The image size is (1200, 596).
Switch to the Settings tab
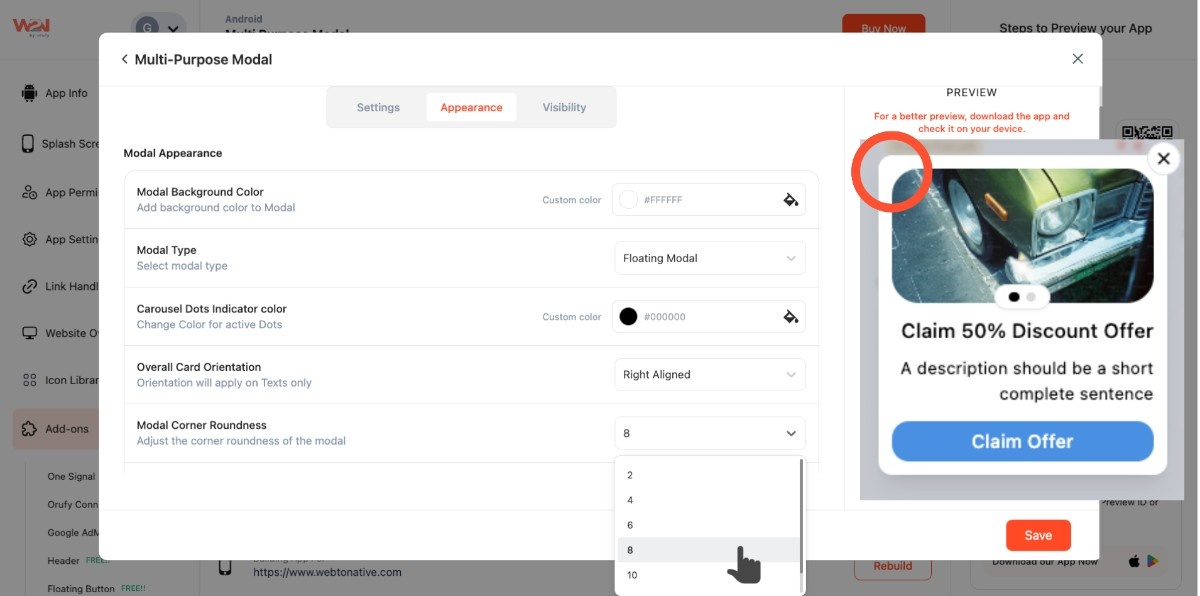point(378,108)
